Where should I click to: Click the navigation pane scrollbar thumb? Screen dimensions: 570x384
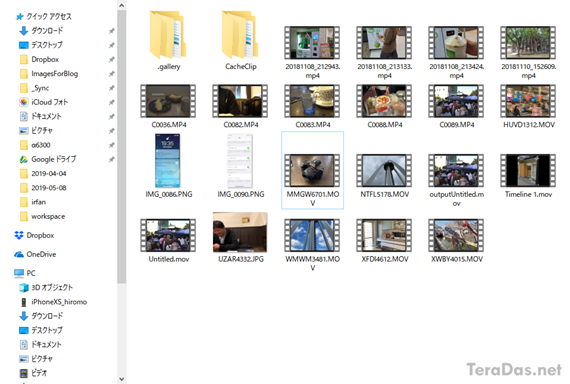point(121,147)
